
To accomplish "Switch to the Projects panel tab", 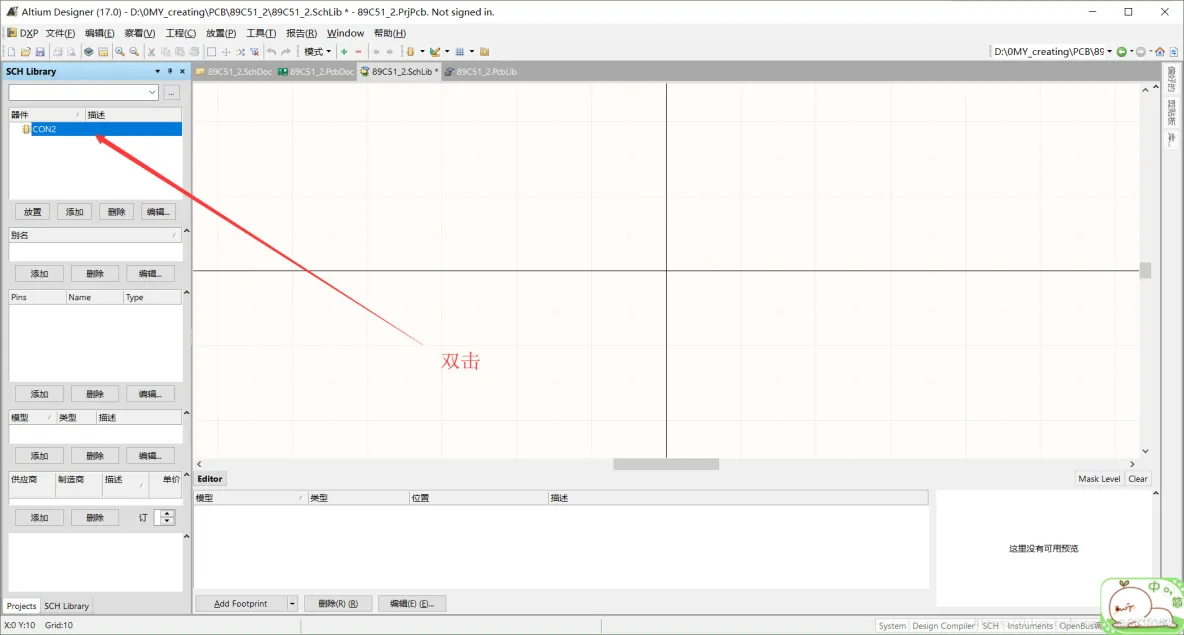I will [21, 606].
